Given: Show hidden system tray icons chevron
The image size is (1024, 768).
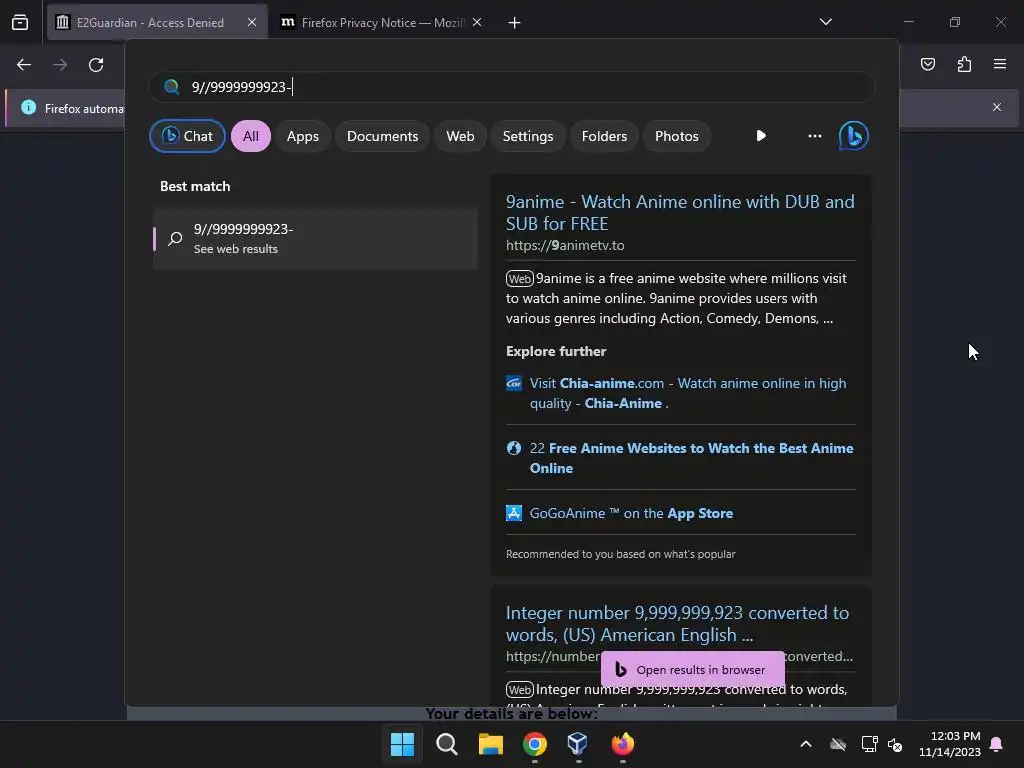Looking at the screenshot, I should pyautogui.click(x=806, y=744).
